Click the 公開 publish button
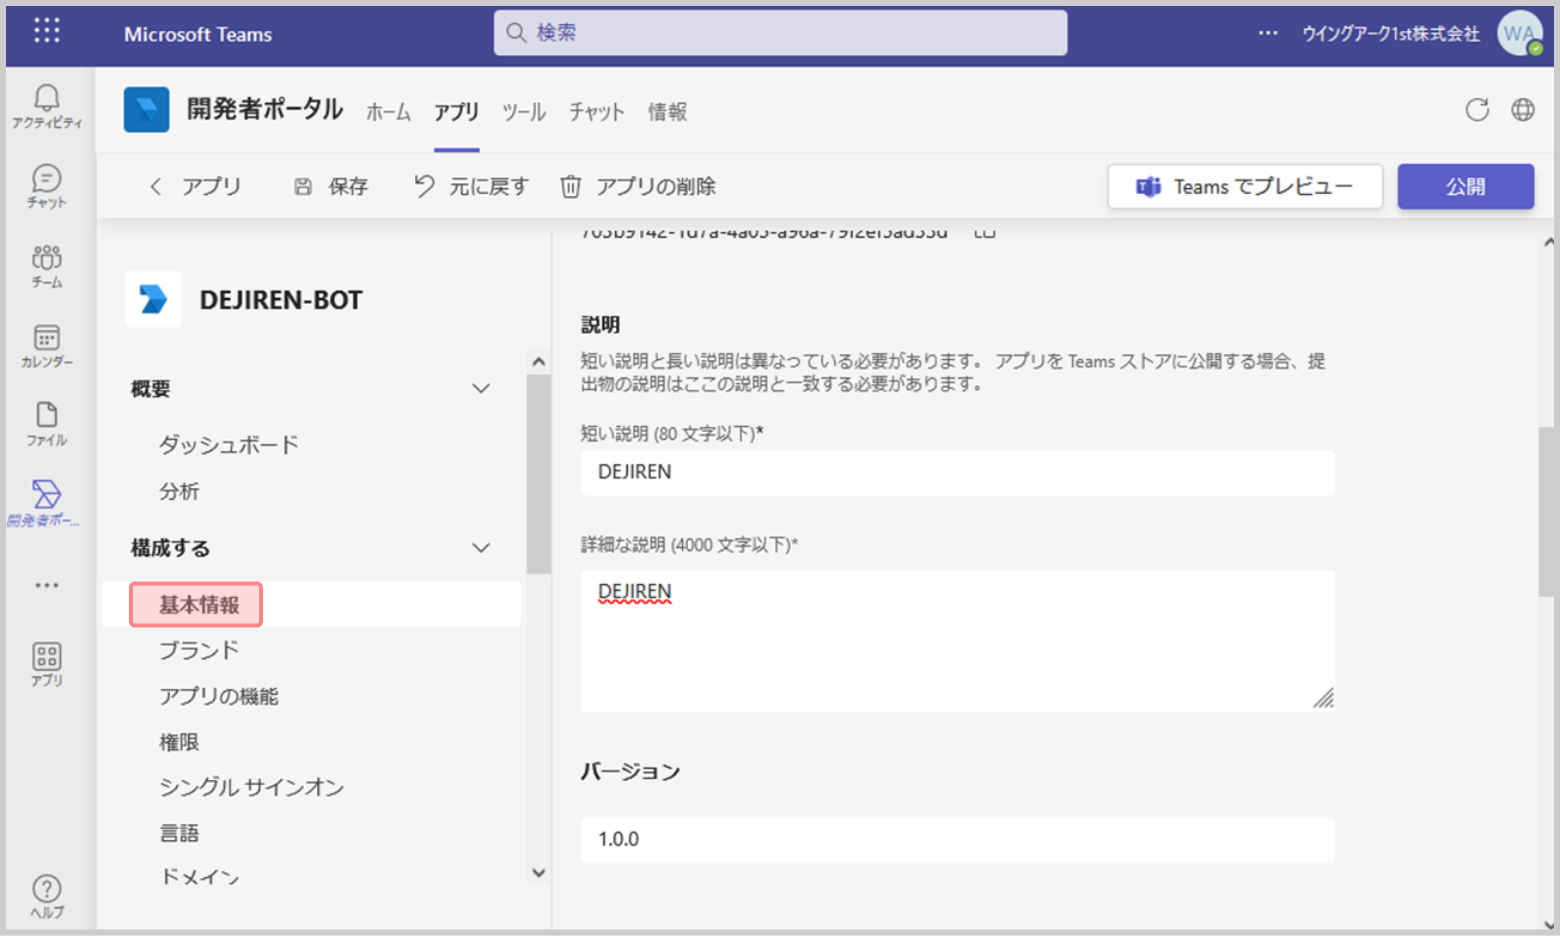This screenshot has height=936, width=1560. point(1465,186)
